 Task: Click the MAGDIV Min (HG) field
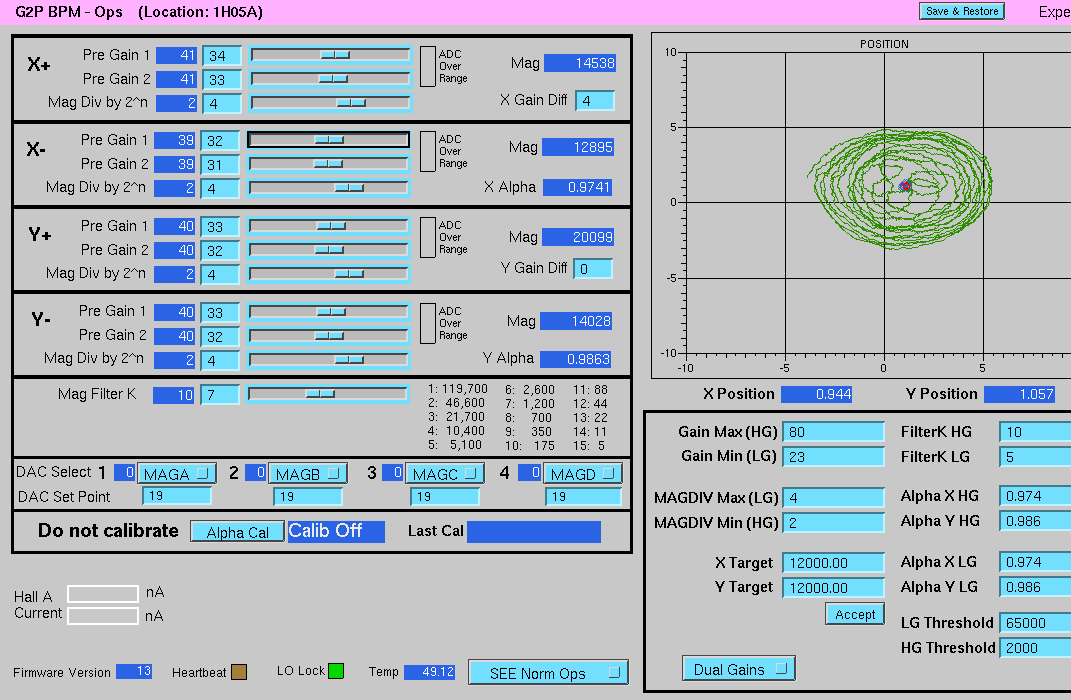[833, 522]
